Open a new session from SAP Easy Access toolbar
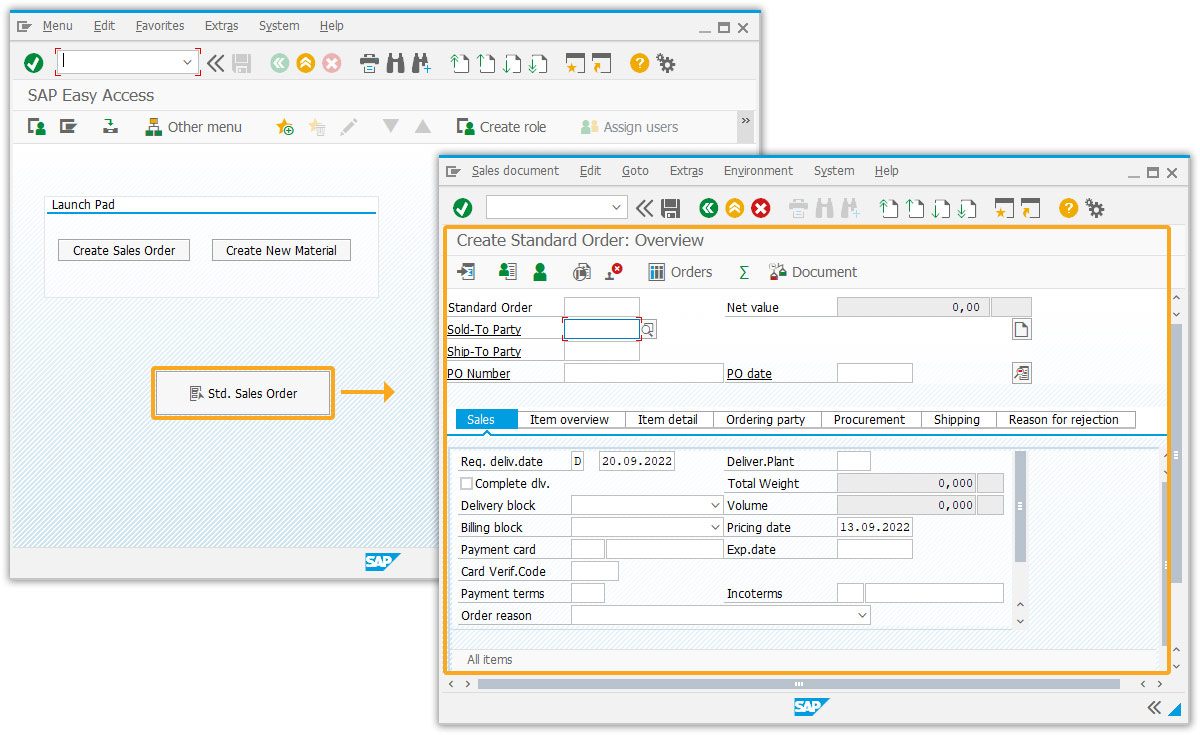 tap(574, 63)
